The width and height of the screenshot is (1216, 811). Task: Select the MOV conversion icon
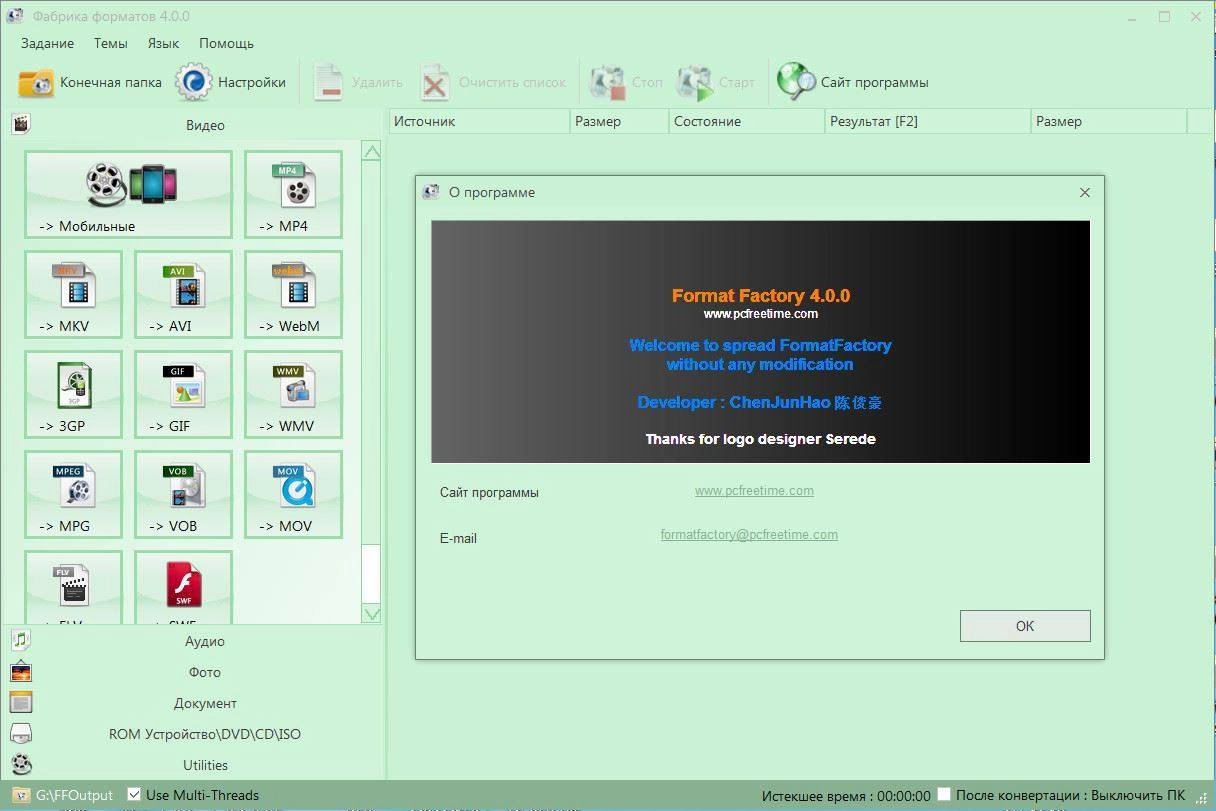(x=293, y=495)
